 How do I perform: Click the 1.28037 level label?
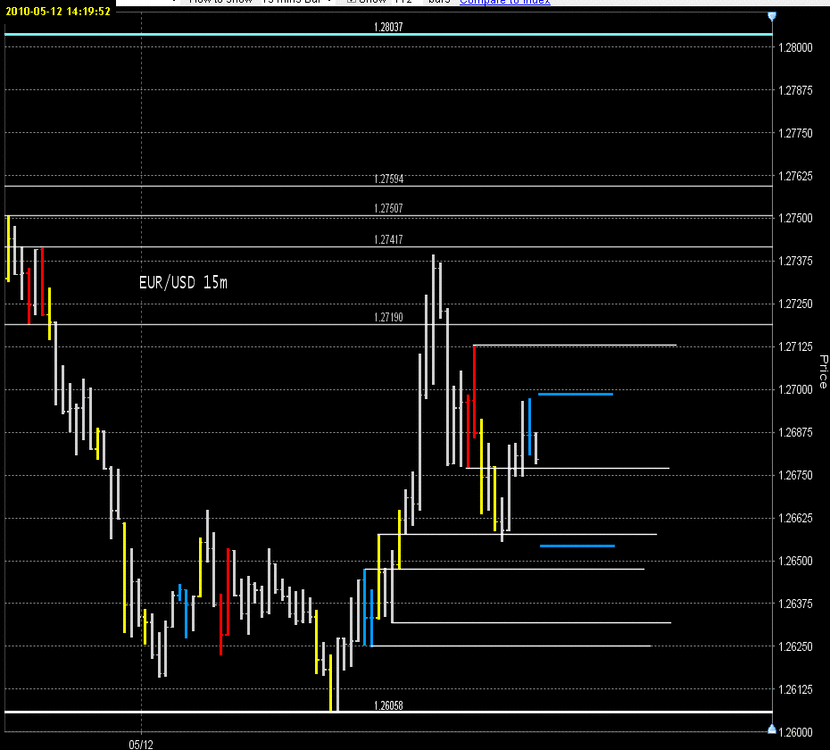pyautogui.click(x=388, y=27)
